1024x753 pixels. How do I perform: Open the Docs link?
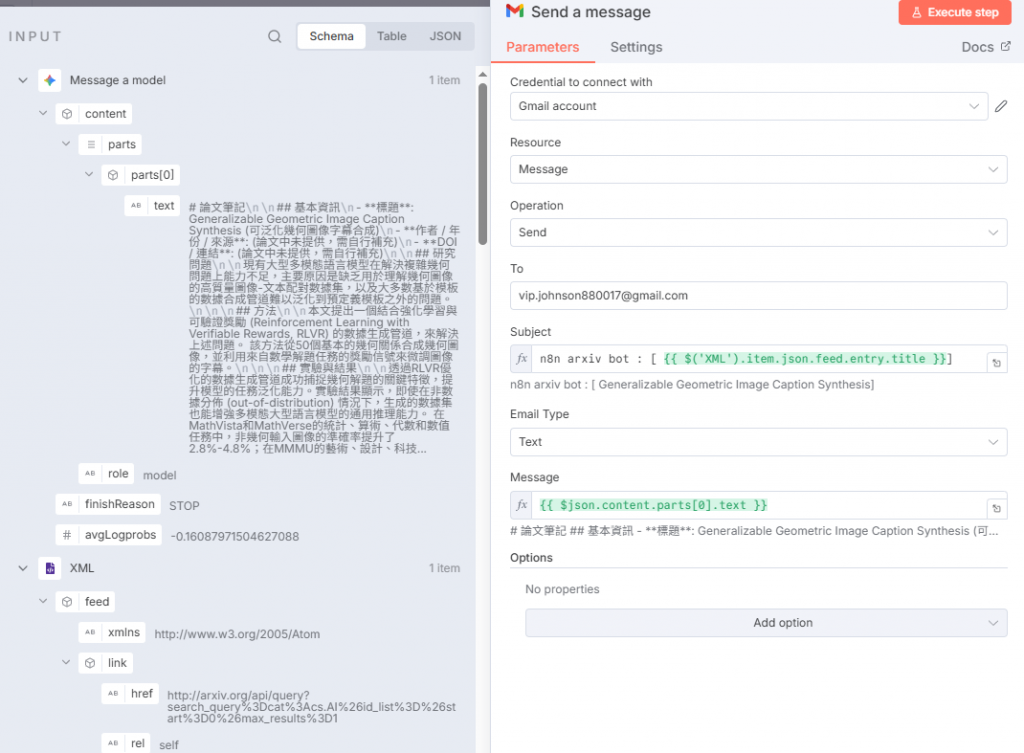(985, 47)
